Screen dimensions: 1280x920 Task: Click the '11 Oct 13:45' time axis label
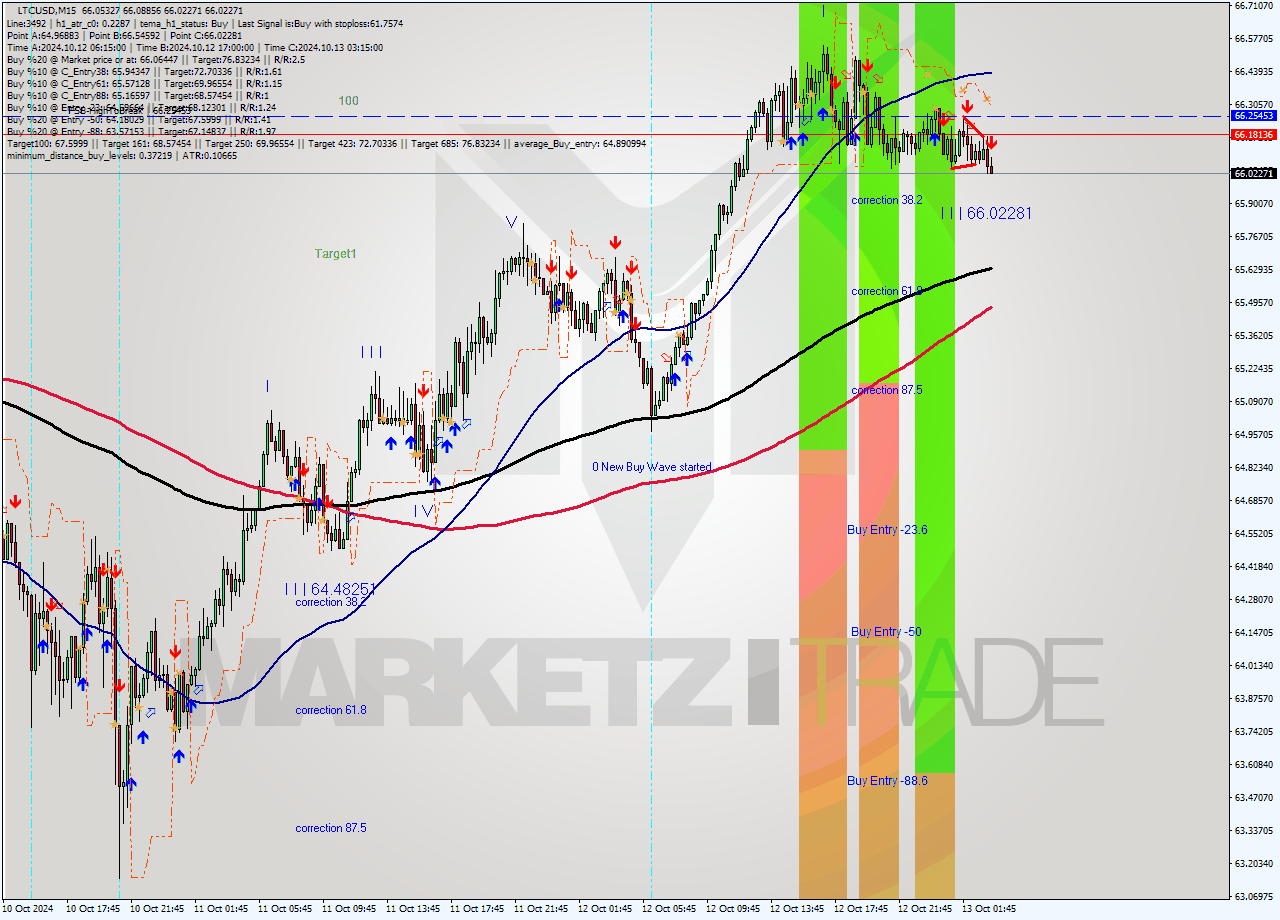pos(413,909)
